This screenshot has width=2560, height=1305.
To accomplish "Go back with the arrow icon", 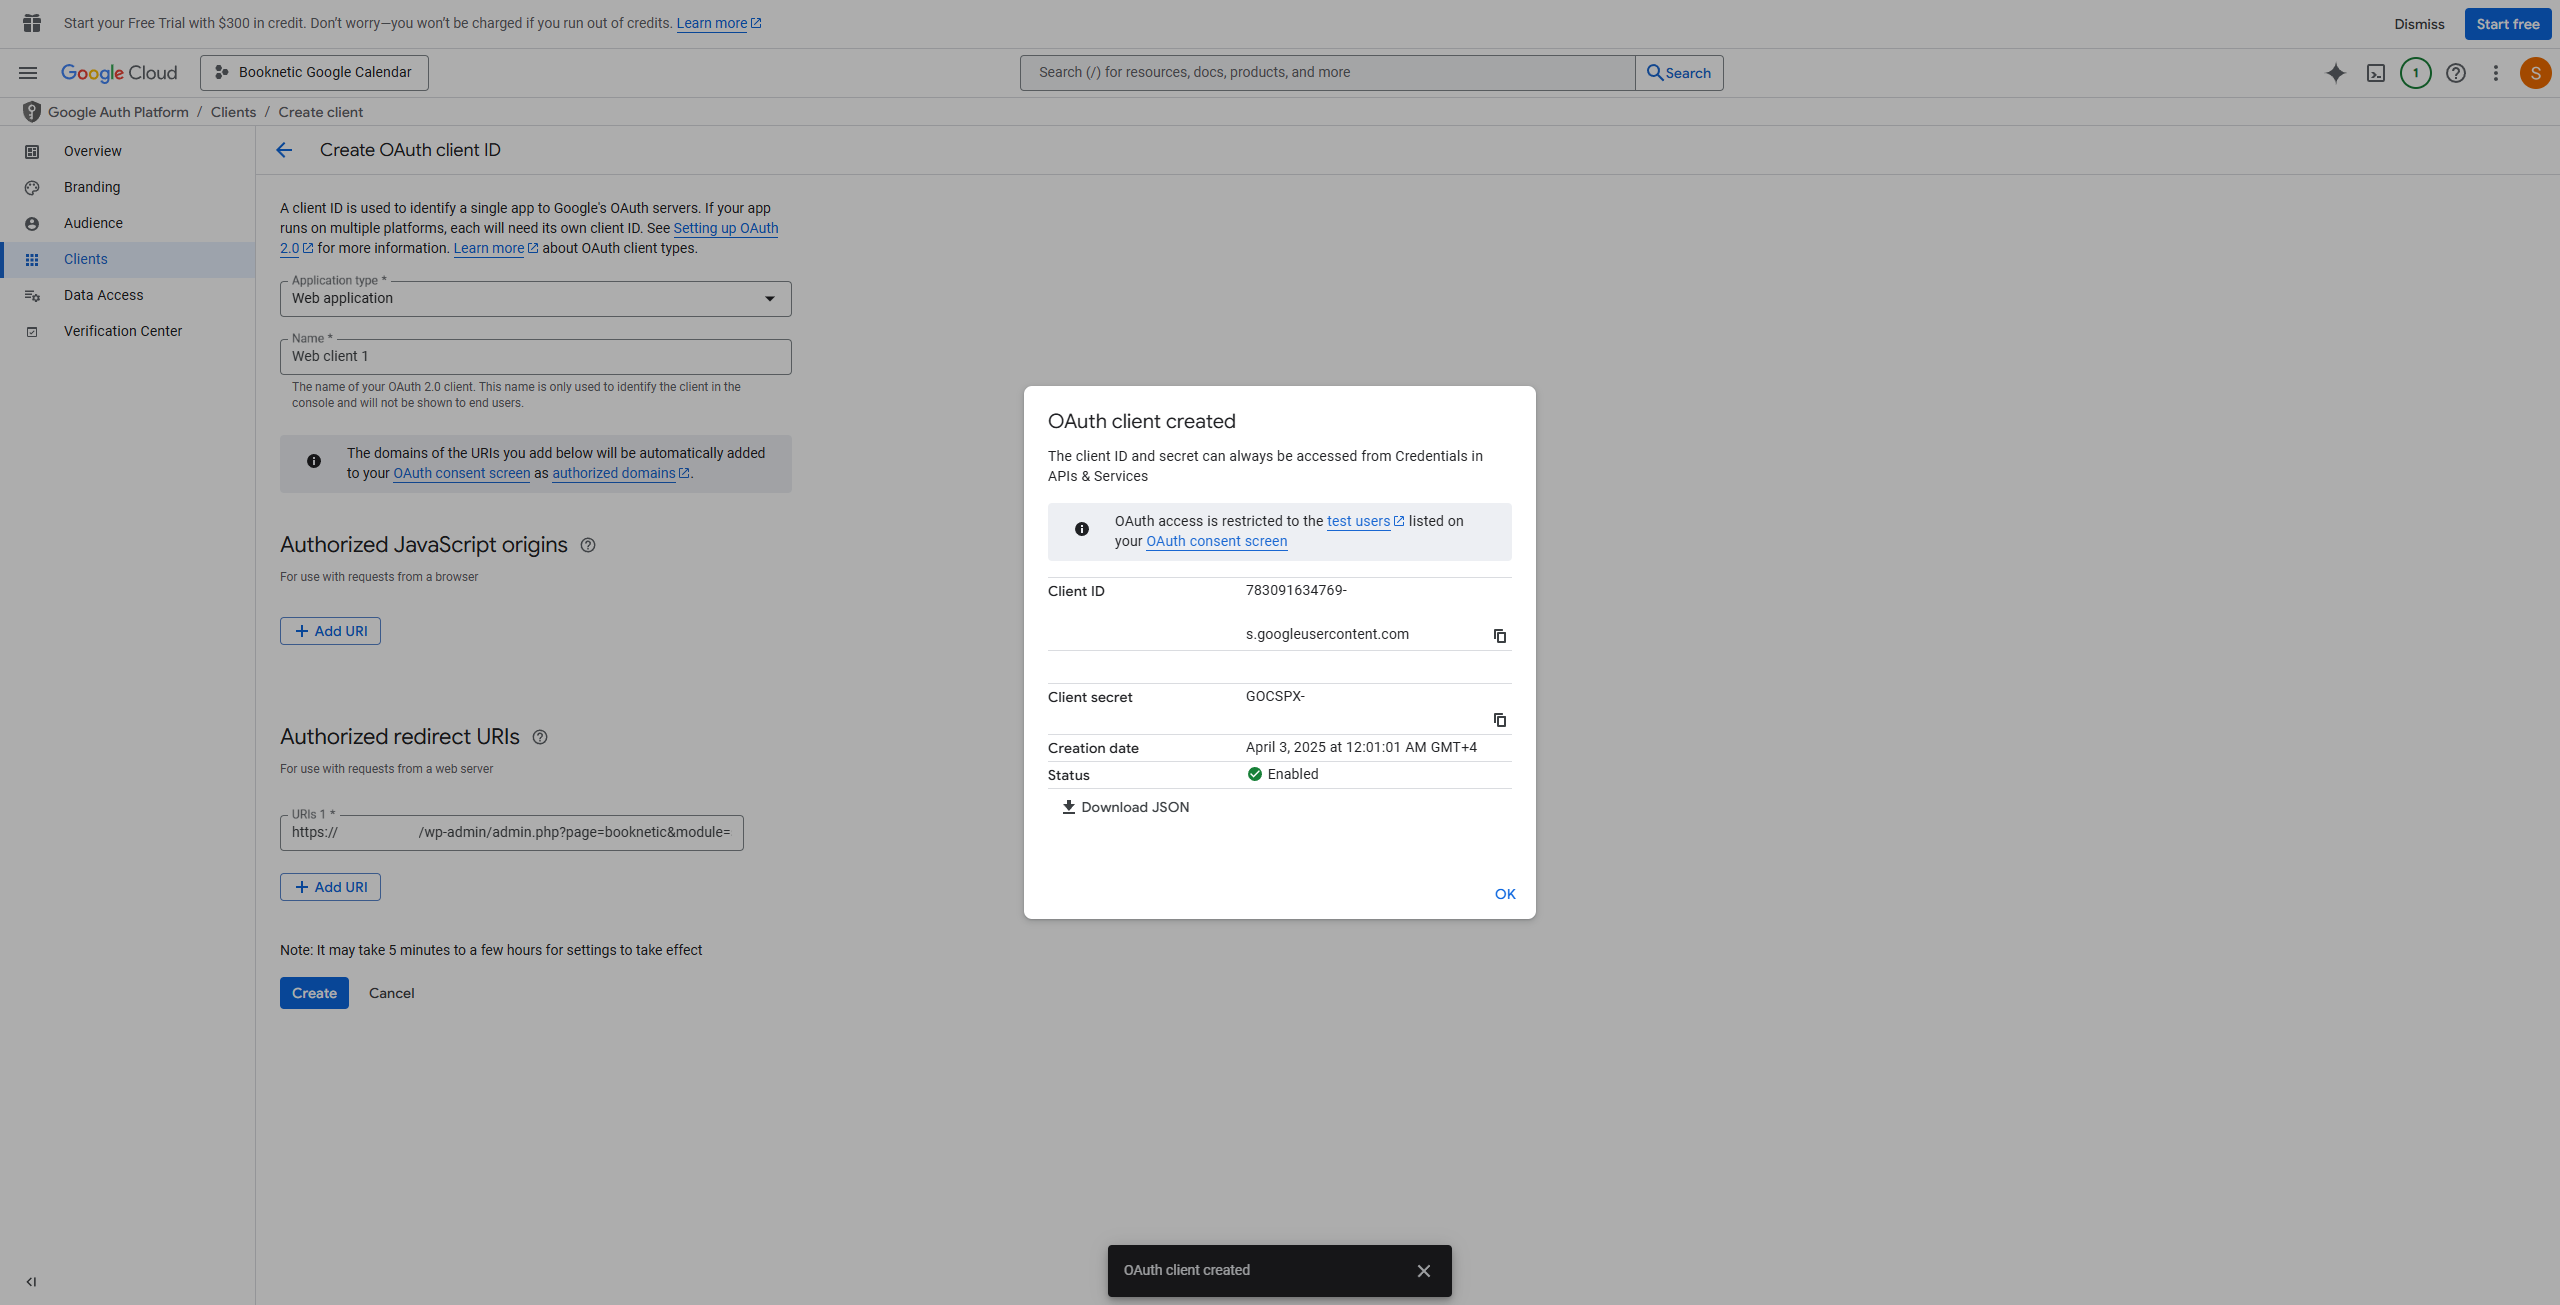I will [284, 150].
